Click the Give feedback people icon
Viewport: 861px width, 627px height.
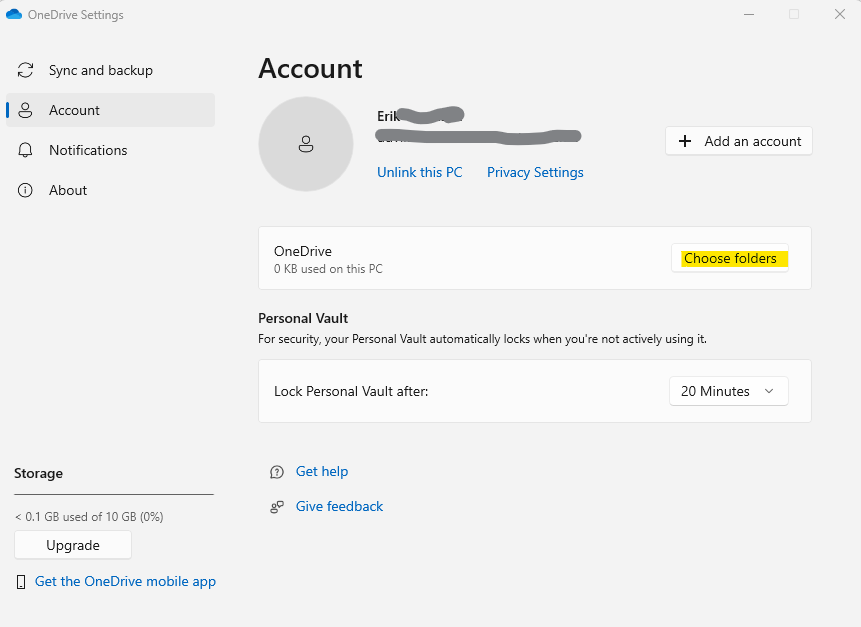pos(277,507)
